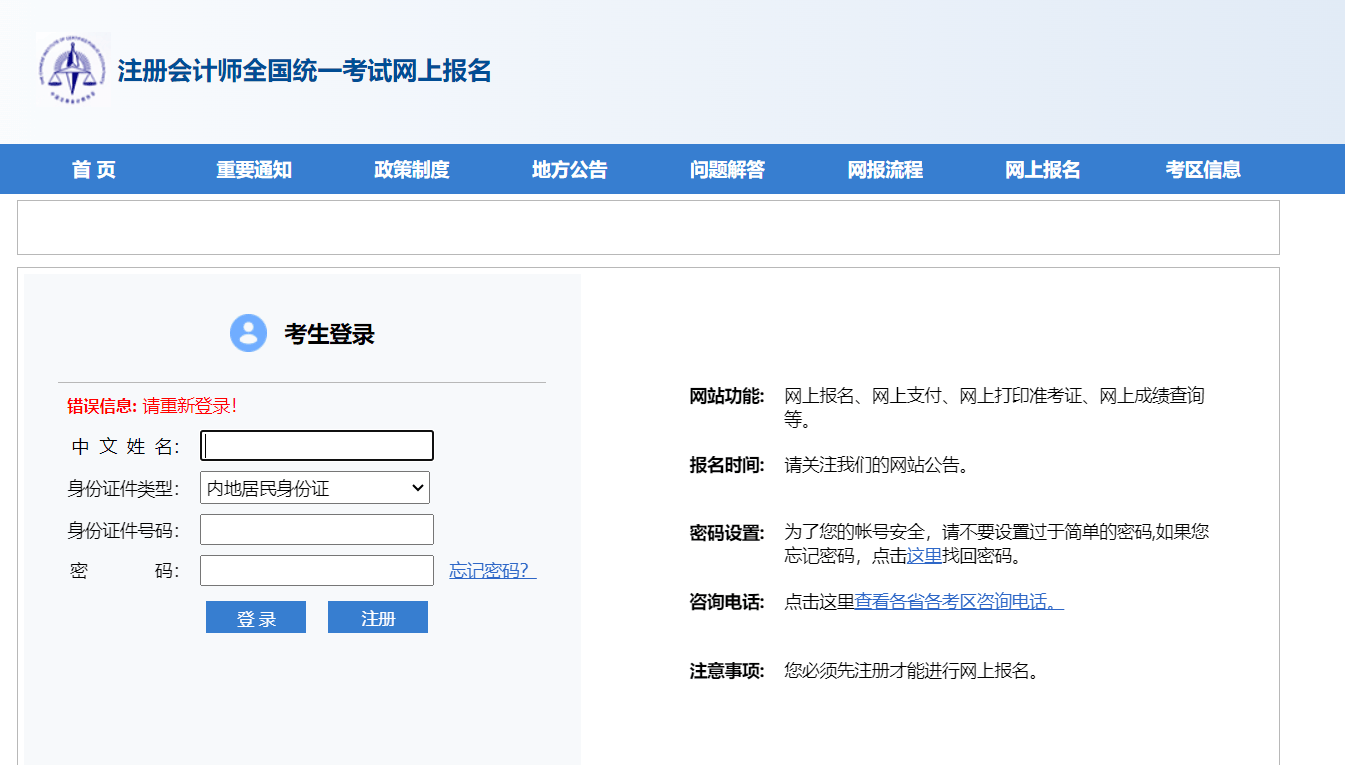Navigate to 地方公告 page

point(567,169)
